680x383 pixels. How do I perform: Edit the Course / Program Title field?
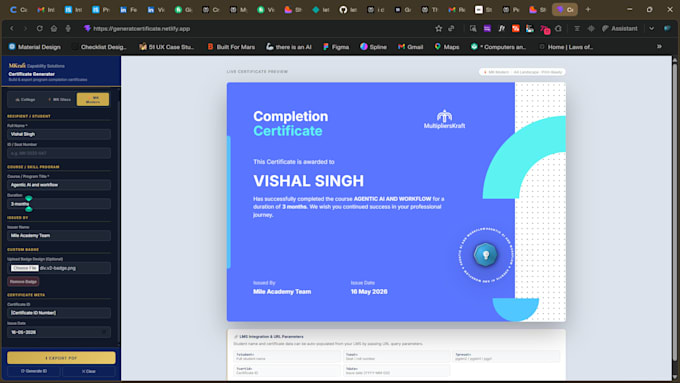point(59,185)
